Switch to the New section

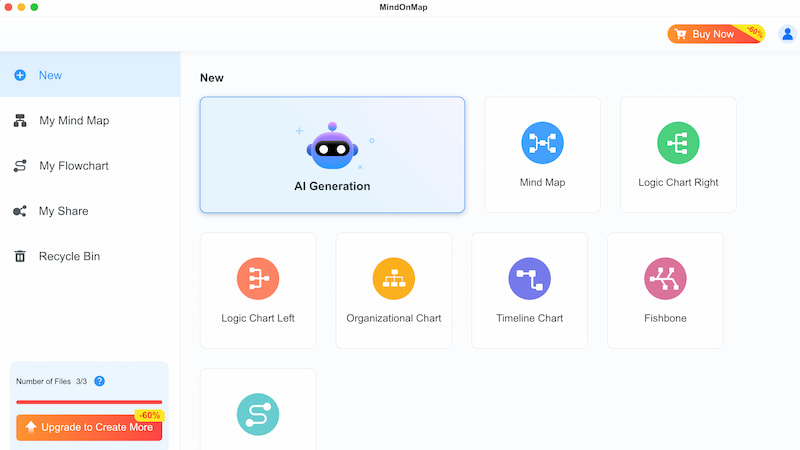click(x=90, y=74)
